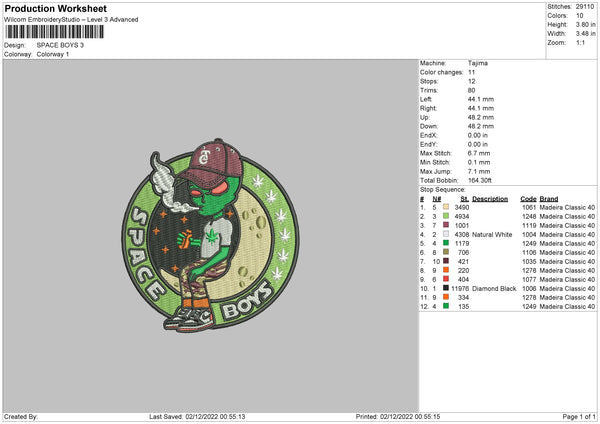Screen dimensions: 600x424
Task: Click the Brand column header
Action: click(x=549, y=199)
